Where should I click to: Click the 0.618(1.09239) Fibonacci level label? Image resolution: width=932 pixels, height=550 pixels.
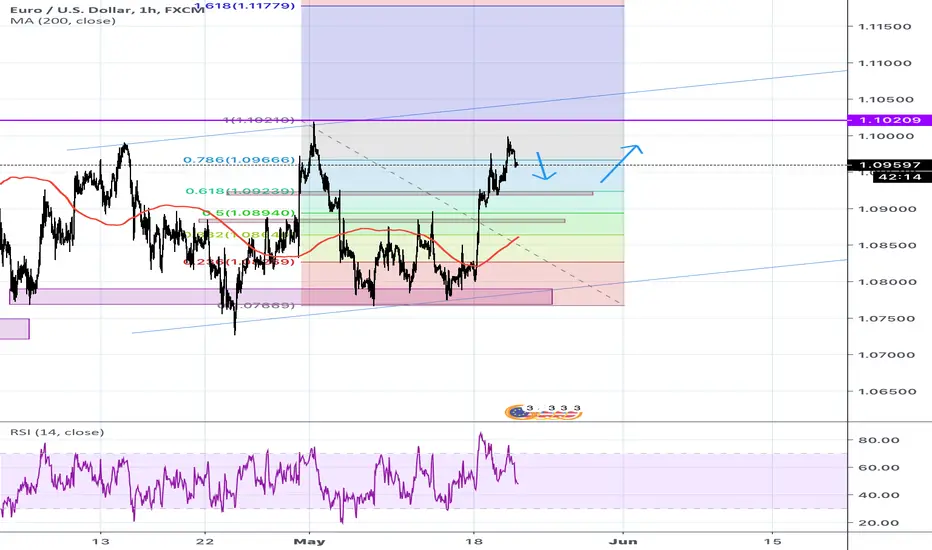(x=240, y=191)
